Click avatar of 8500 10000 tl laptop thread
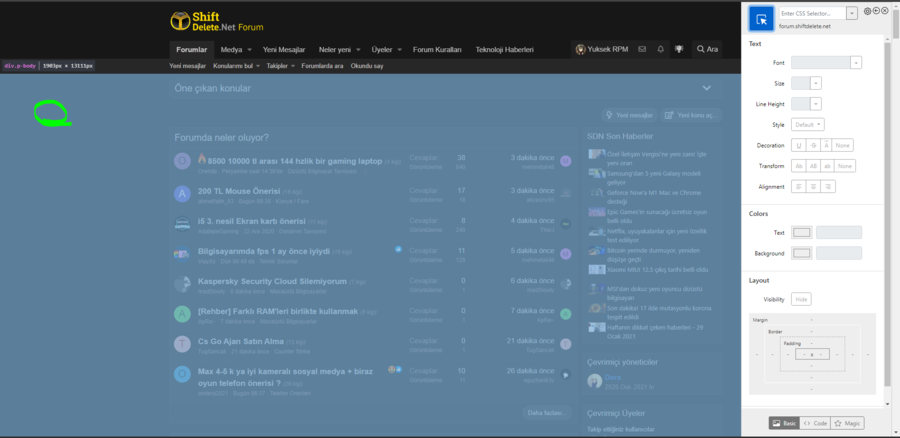This screenshot has height=438, width=900. click(182, 161)
